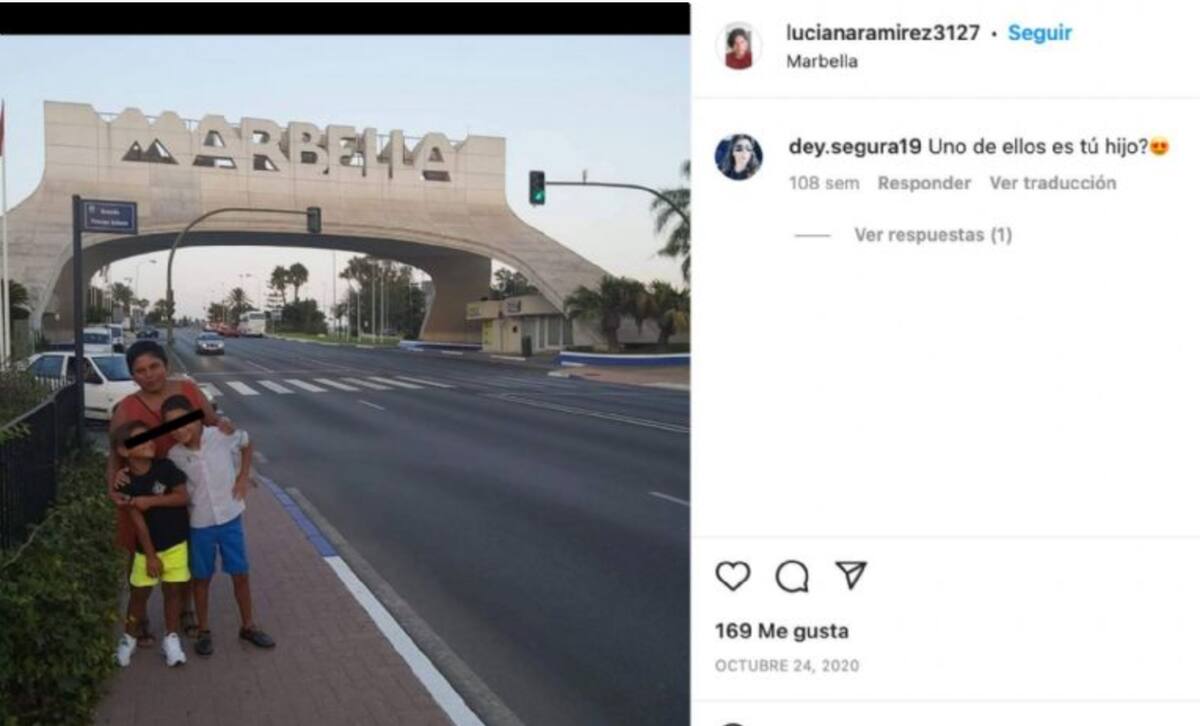Visit the dey.segura19 username link
Image resolution: width=1200 pixels, height=726 pixels.
click(854, 147)
